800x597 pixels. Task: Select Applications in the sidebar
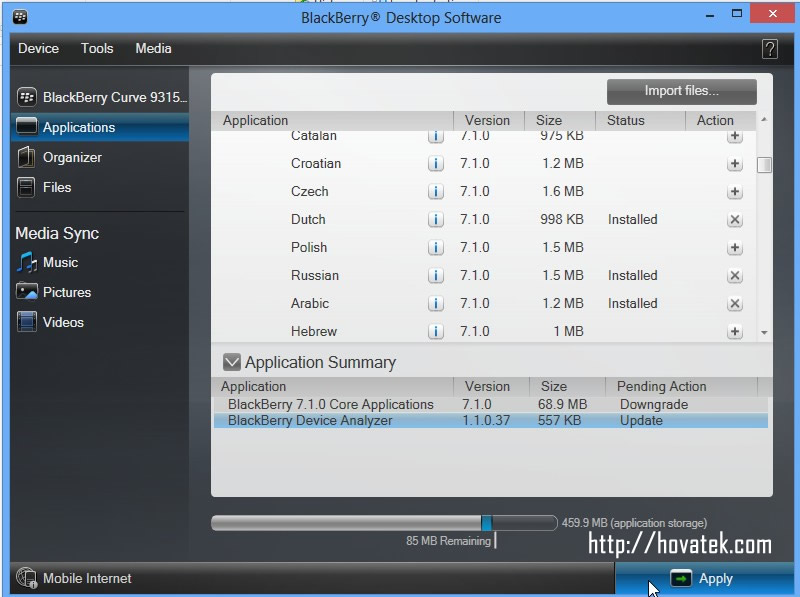100,127
